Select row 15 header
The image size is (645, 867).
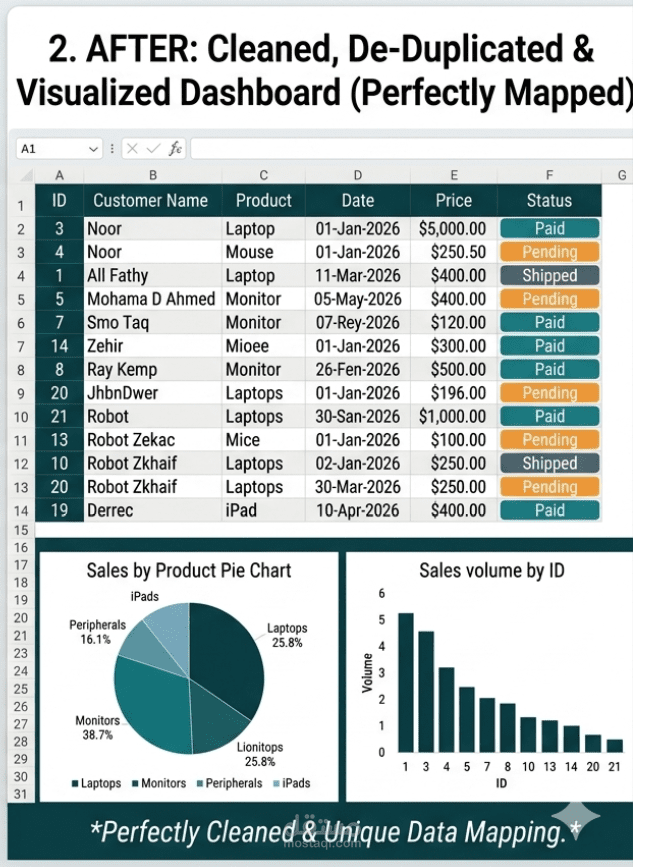[x=21, y=530]
